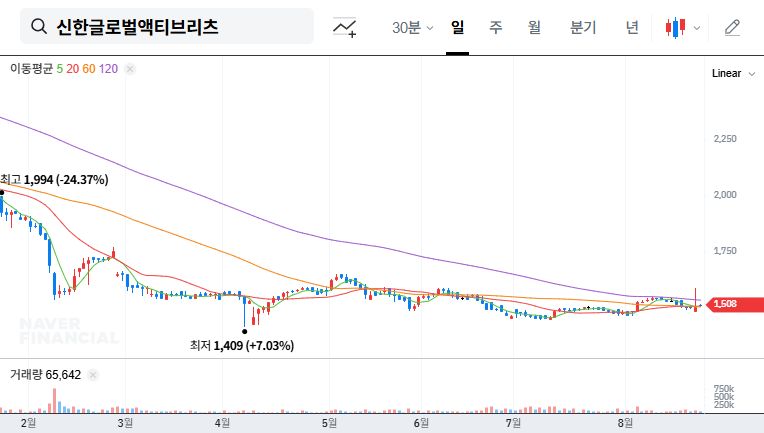The image size is (764, 433).
Task: Click the 5월 label on time axis
Action: click(x=329, y=423)
